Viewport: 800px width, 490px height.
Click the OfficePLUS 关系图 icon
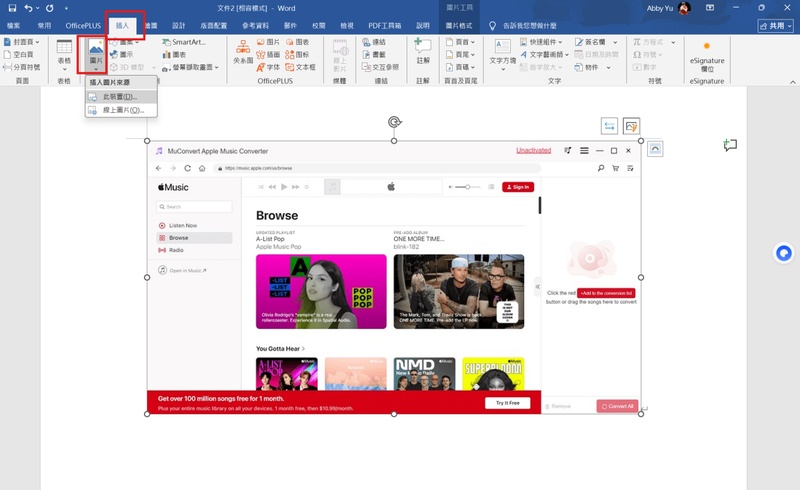pos(243,52)
